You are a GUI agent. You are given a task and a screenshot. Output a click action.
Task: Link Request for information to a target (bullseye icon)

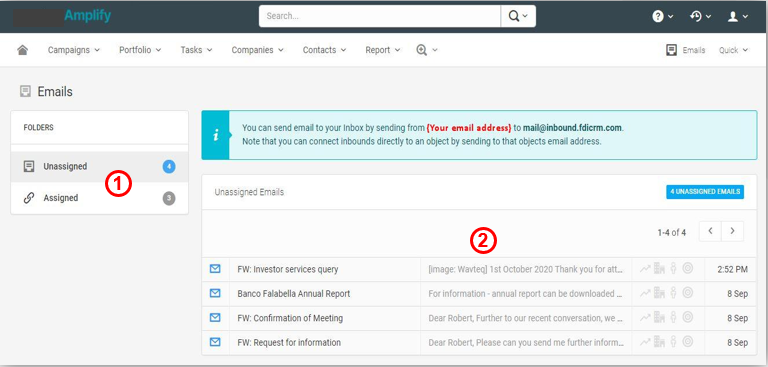tap(688, 342)
